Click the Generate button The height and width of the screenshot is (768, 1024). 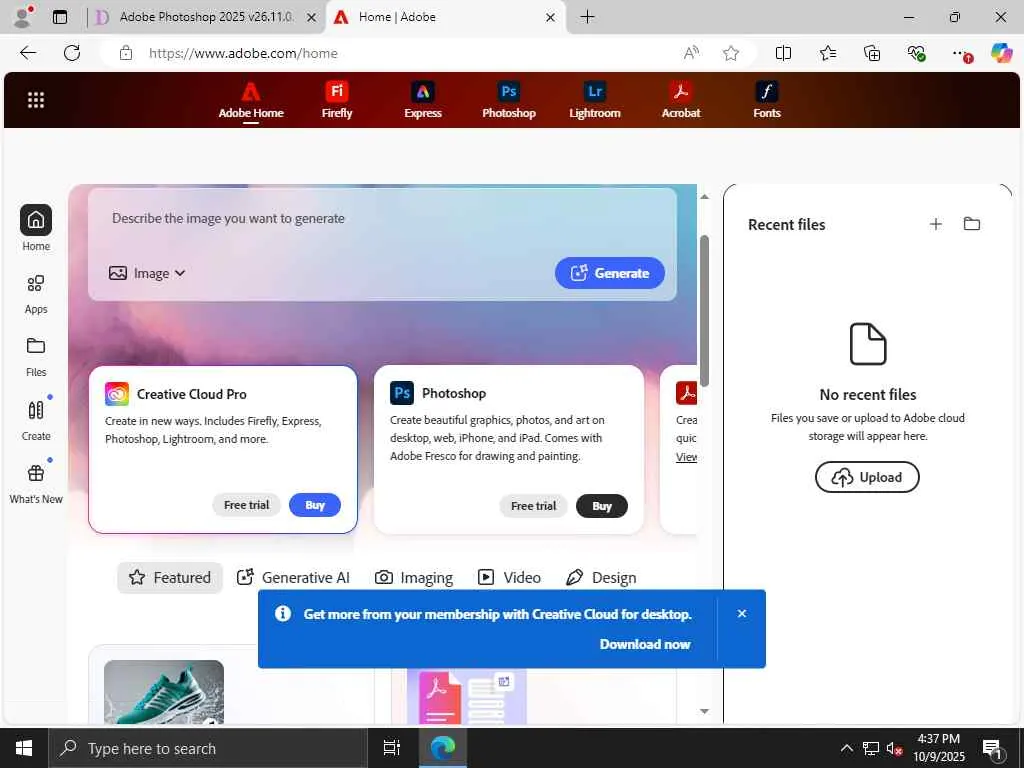pos(610,273)
